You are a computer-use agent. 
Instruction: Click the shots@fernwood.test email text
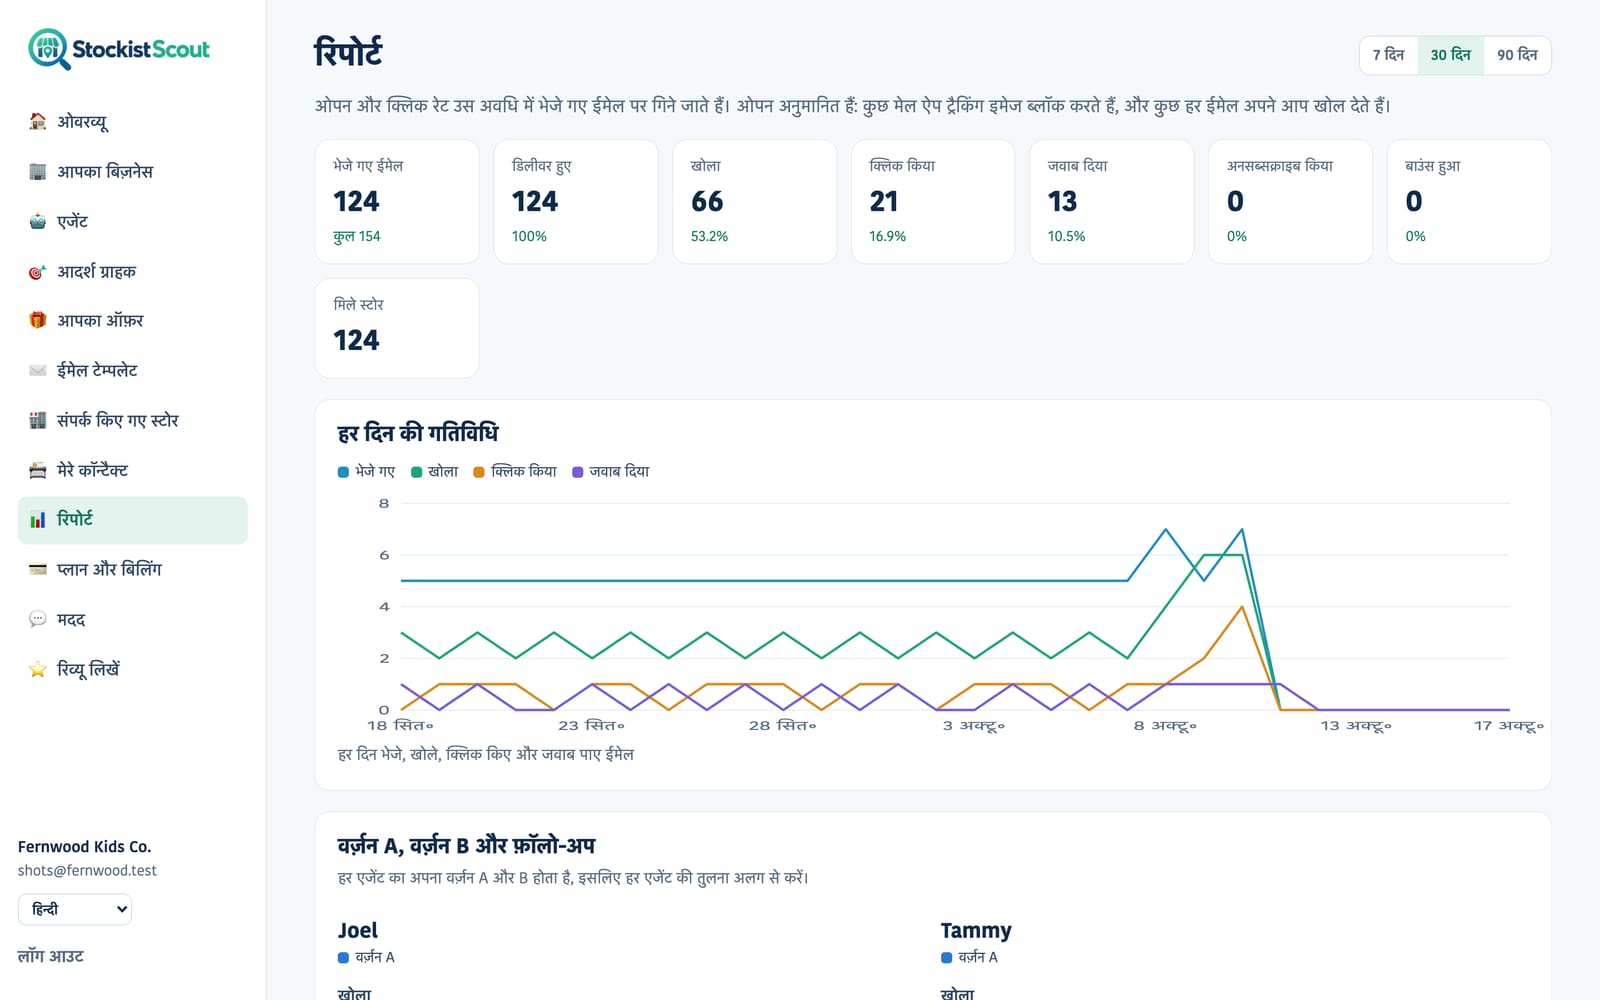(87, 870)
